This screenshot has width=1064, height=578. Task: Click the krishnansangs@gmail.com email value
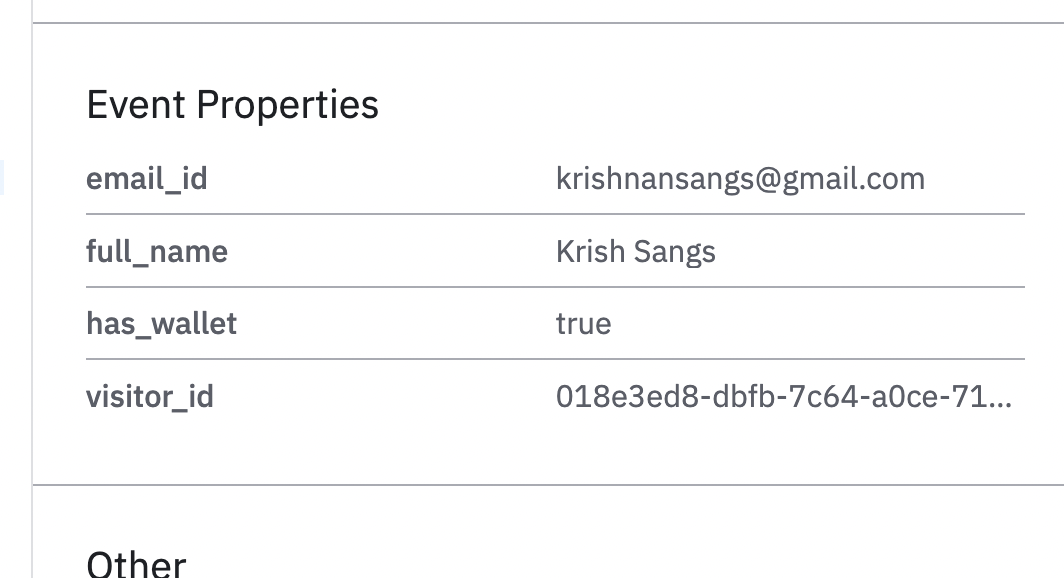pyautogui.click(x=740, y=179)
